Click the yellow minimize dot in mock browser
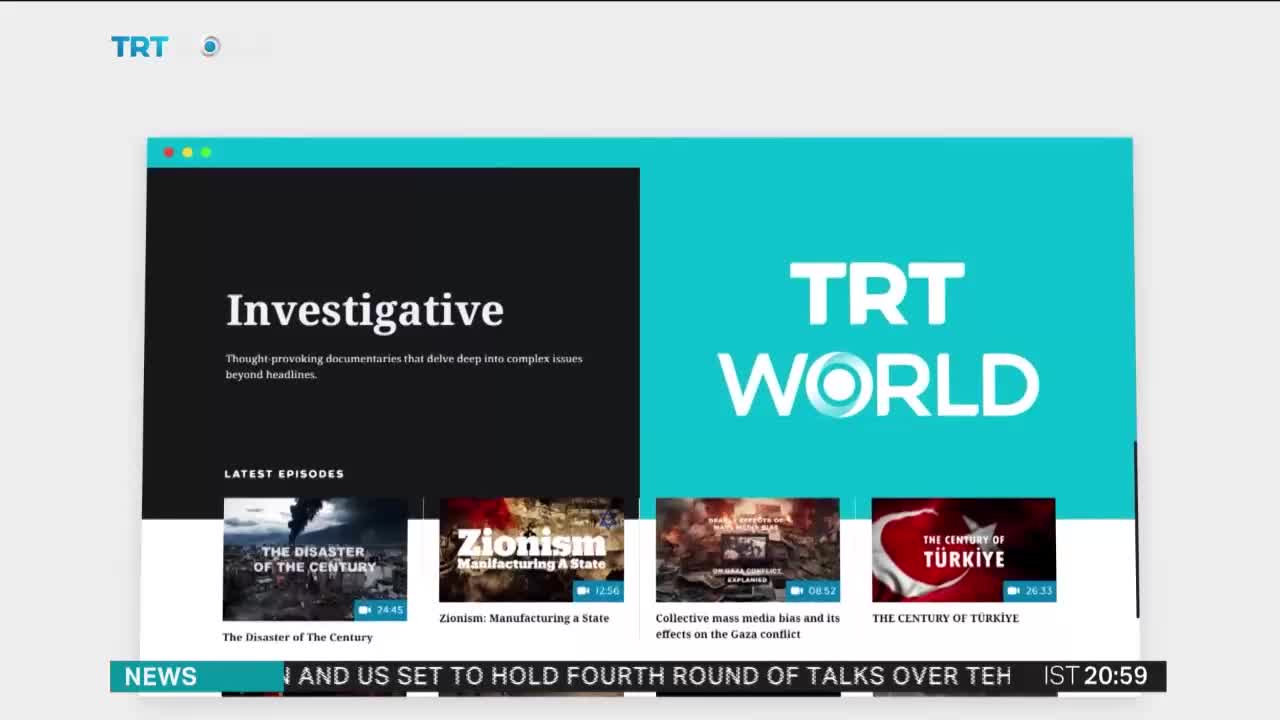The image size is (1280, 720). [187, 152]
